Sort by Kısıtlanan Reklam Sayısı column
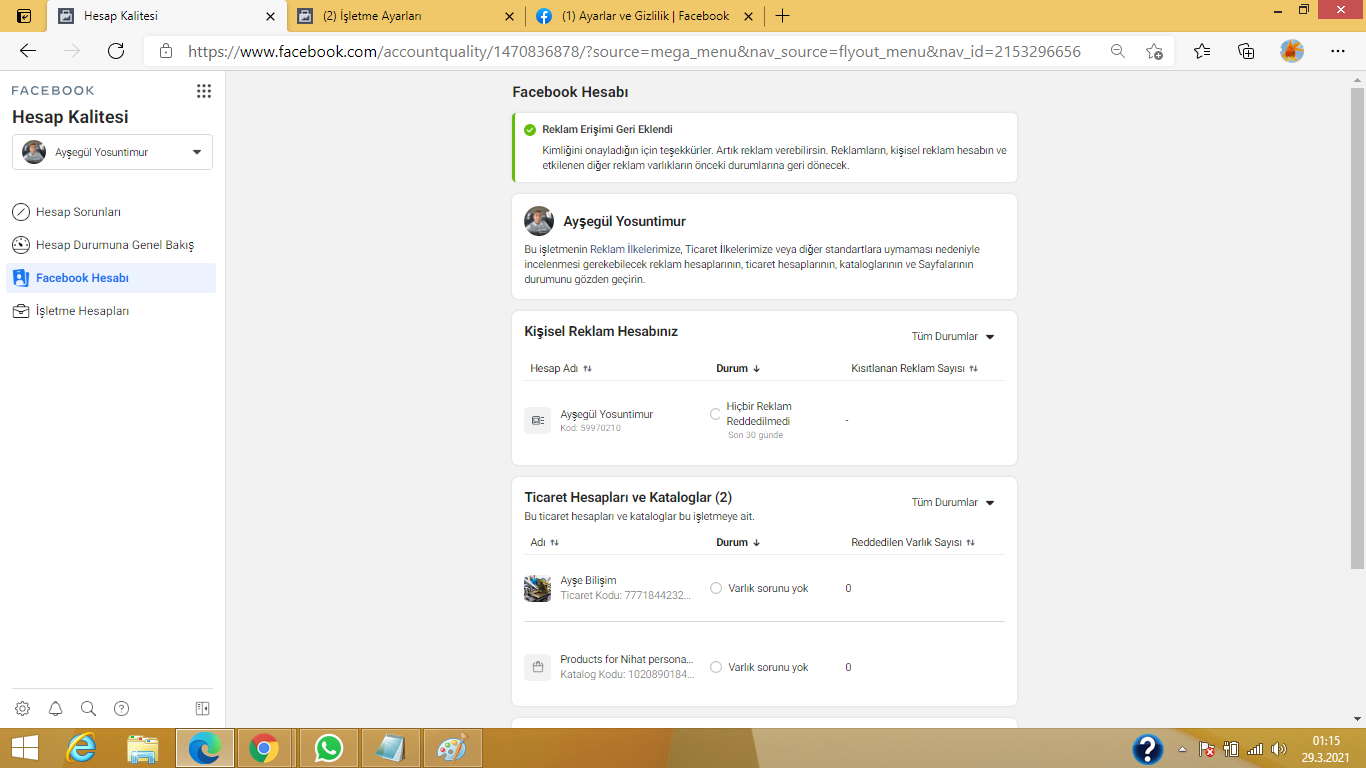This screenshot has height=768, width=1366. [x=914, y=369]
